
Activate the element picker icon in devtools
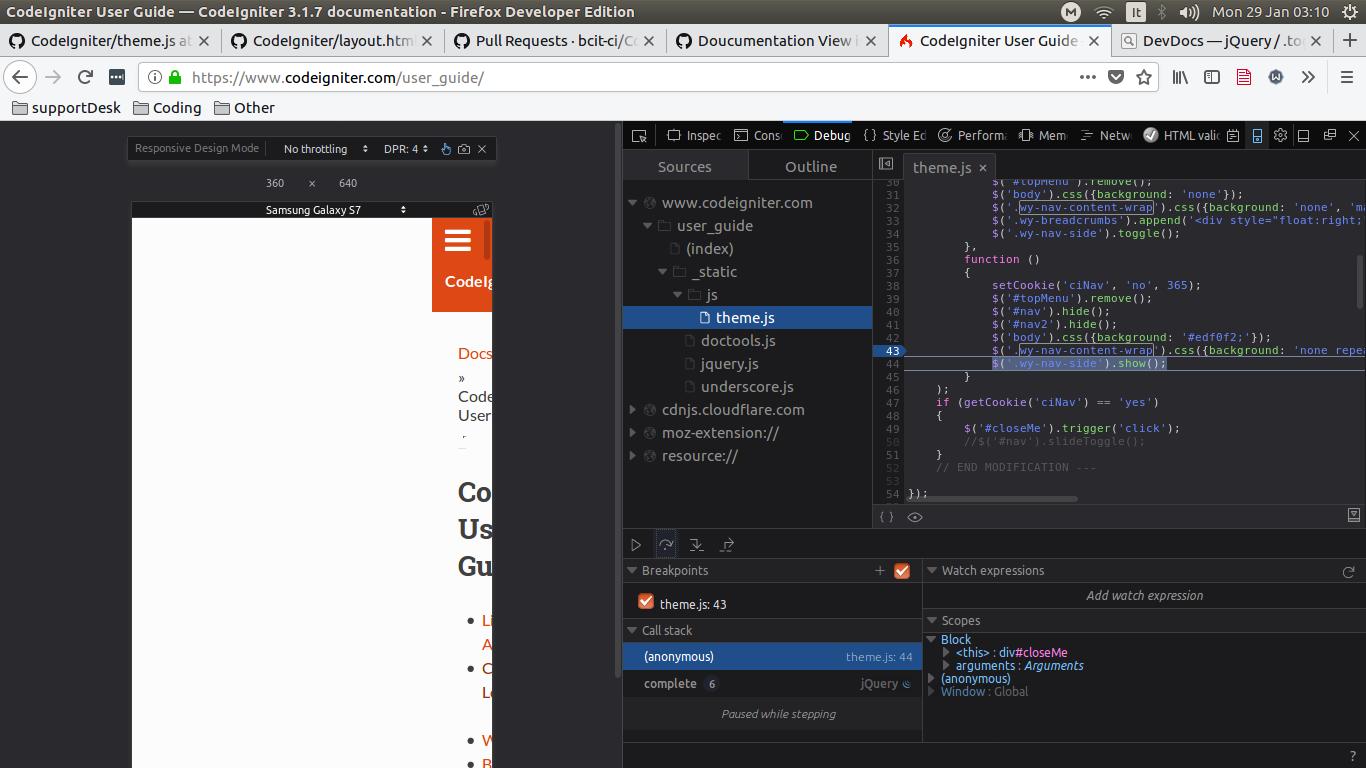point(639,135)
